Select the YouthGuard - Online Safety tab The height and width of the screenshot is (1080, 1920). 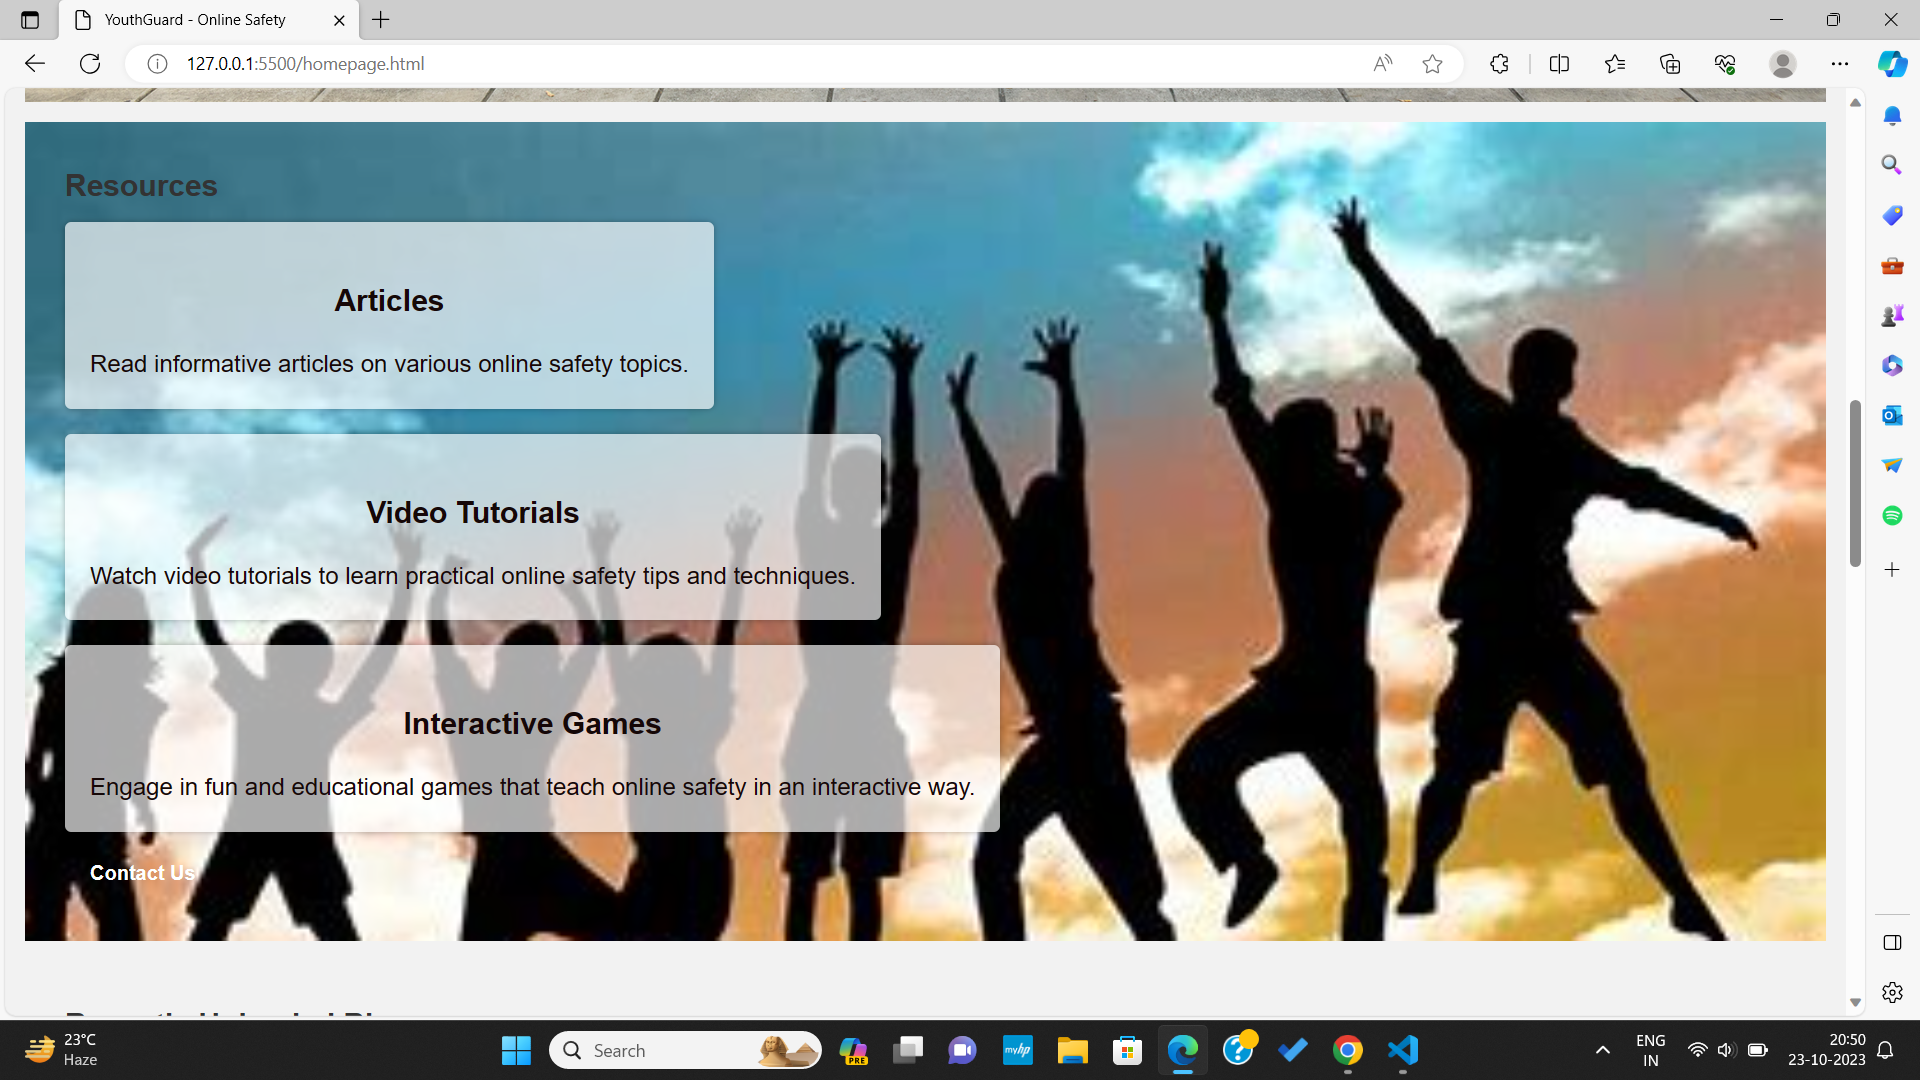point(195,20)
